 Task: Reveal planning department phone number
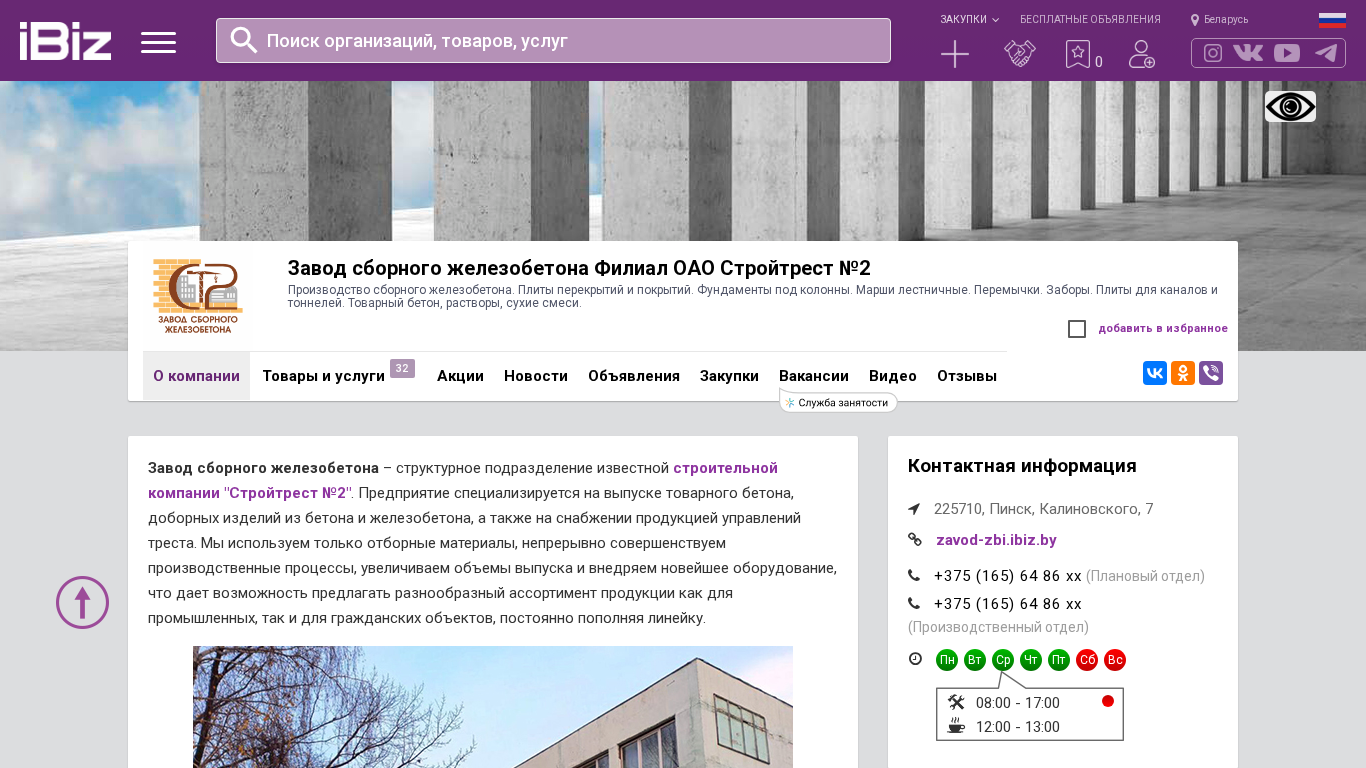(1008, 576)
